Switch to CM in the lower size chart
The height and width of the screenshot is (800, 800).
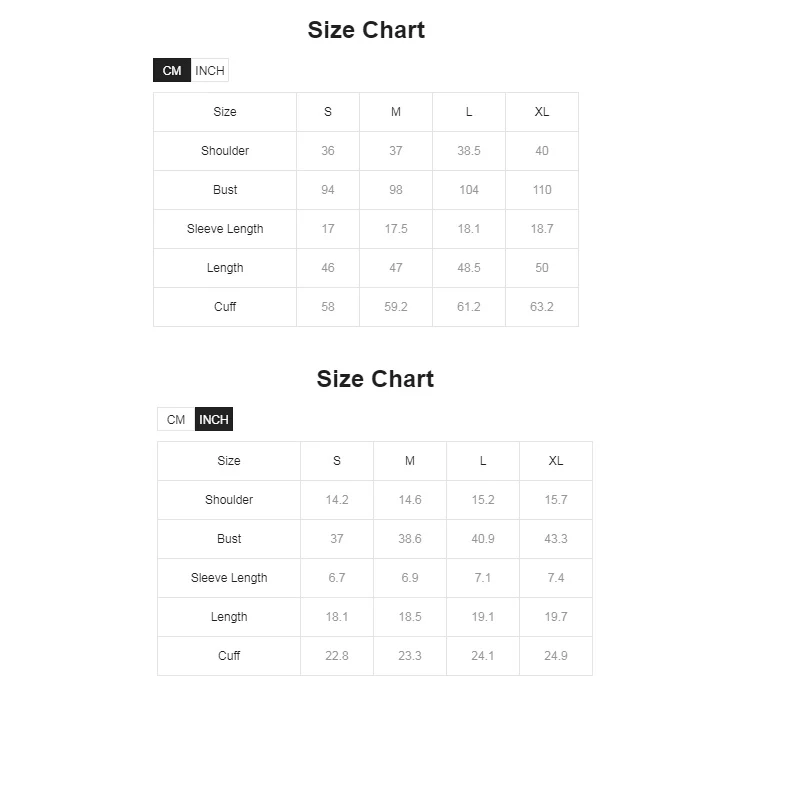click(x=176, y=420)
